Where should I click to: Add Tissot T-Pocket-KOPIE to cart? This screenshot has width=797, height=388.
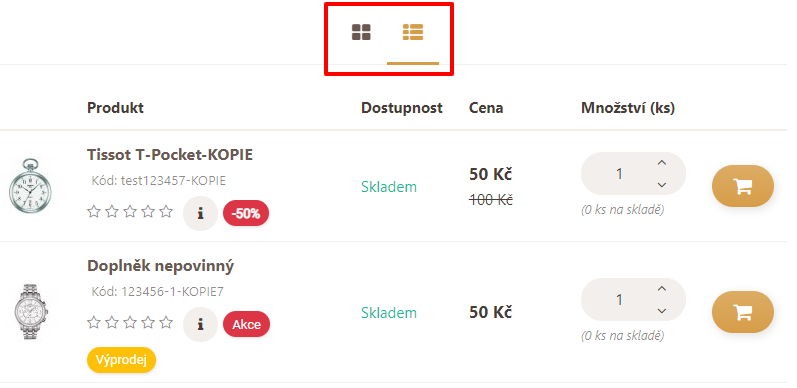click(743, 186)
